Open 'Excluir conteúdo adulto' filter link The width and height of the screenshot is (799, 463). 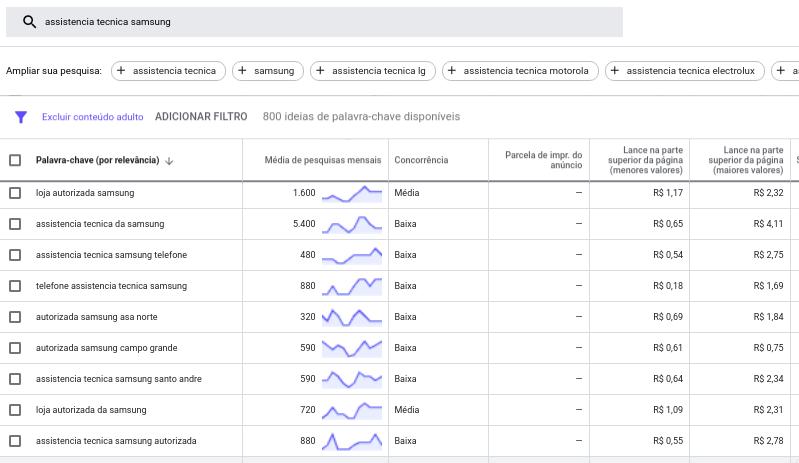point(93,117)
